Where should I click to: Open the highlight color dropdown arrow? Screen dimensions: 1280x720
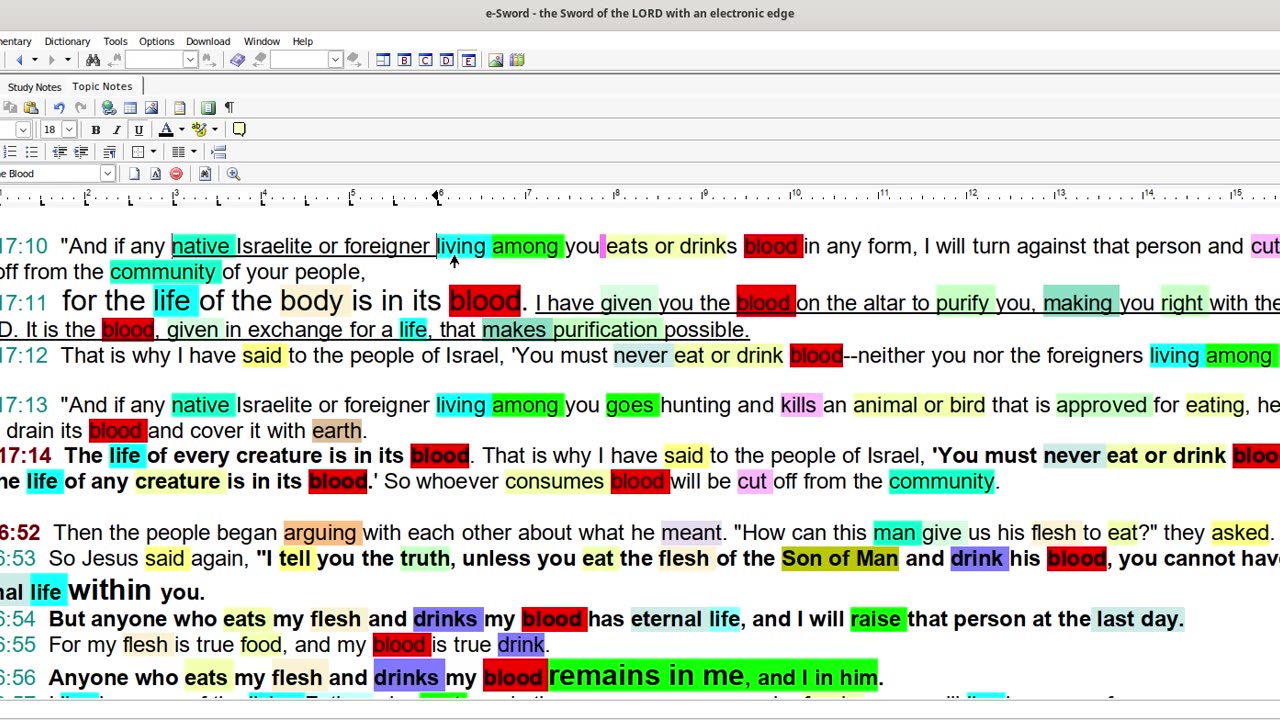(214, 130)
